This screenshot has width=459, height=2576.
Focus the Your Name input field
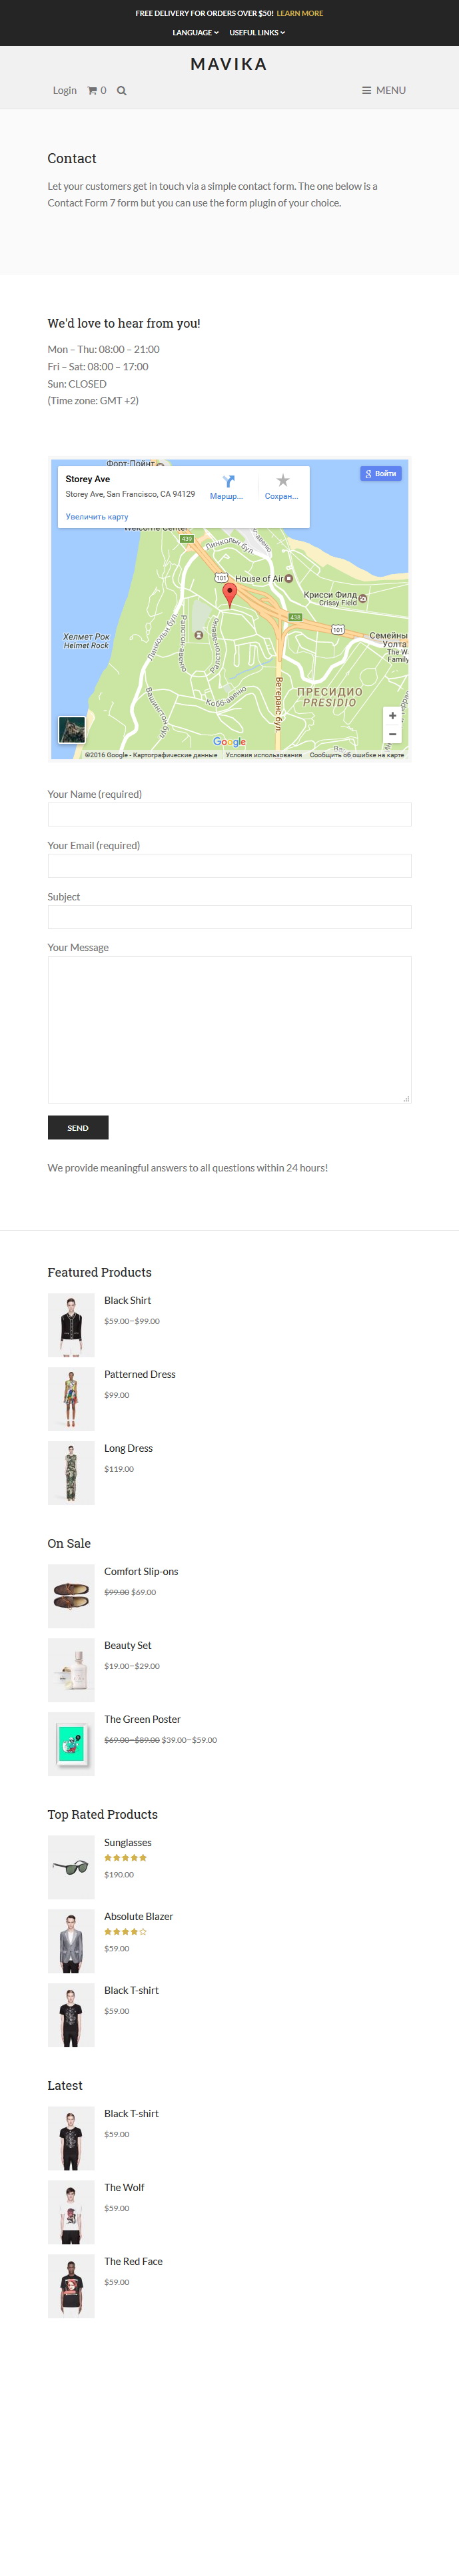pyautogui.click(x=229, y=814)
